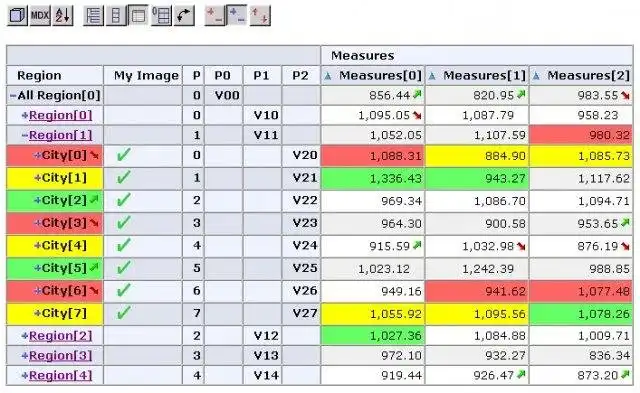Expand City[0] via its plus icon

[38, 155]
